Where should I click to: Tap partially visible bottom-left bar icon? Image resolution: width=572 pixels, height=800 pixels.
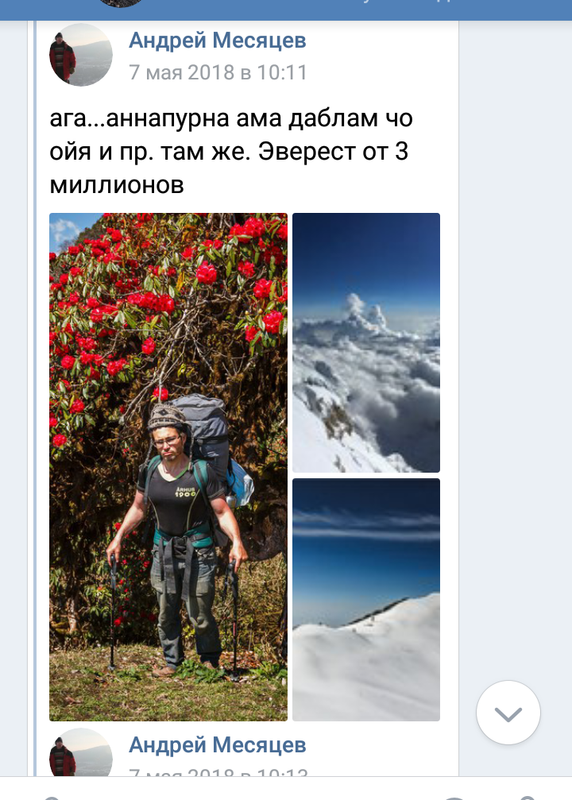51,797
